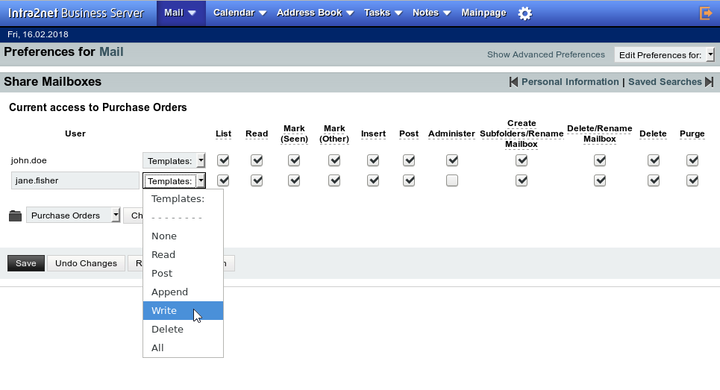Viewport: 720px width, 390px height.
Task: Enable Administer checkbox for jane.fisher
Action: pos(452,181)
